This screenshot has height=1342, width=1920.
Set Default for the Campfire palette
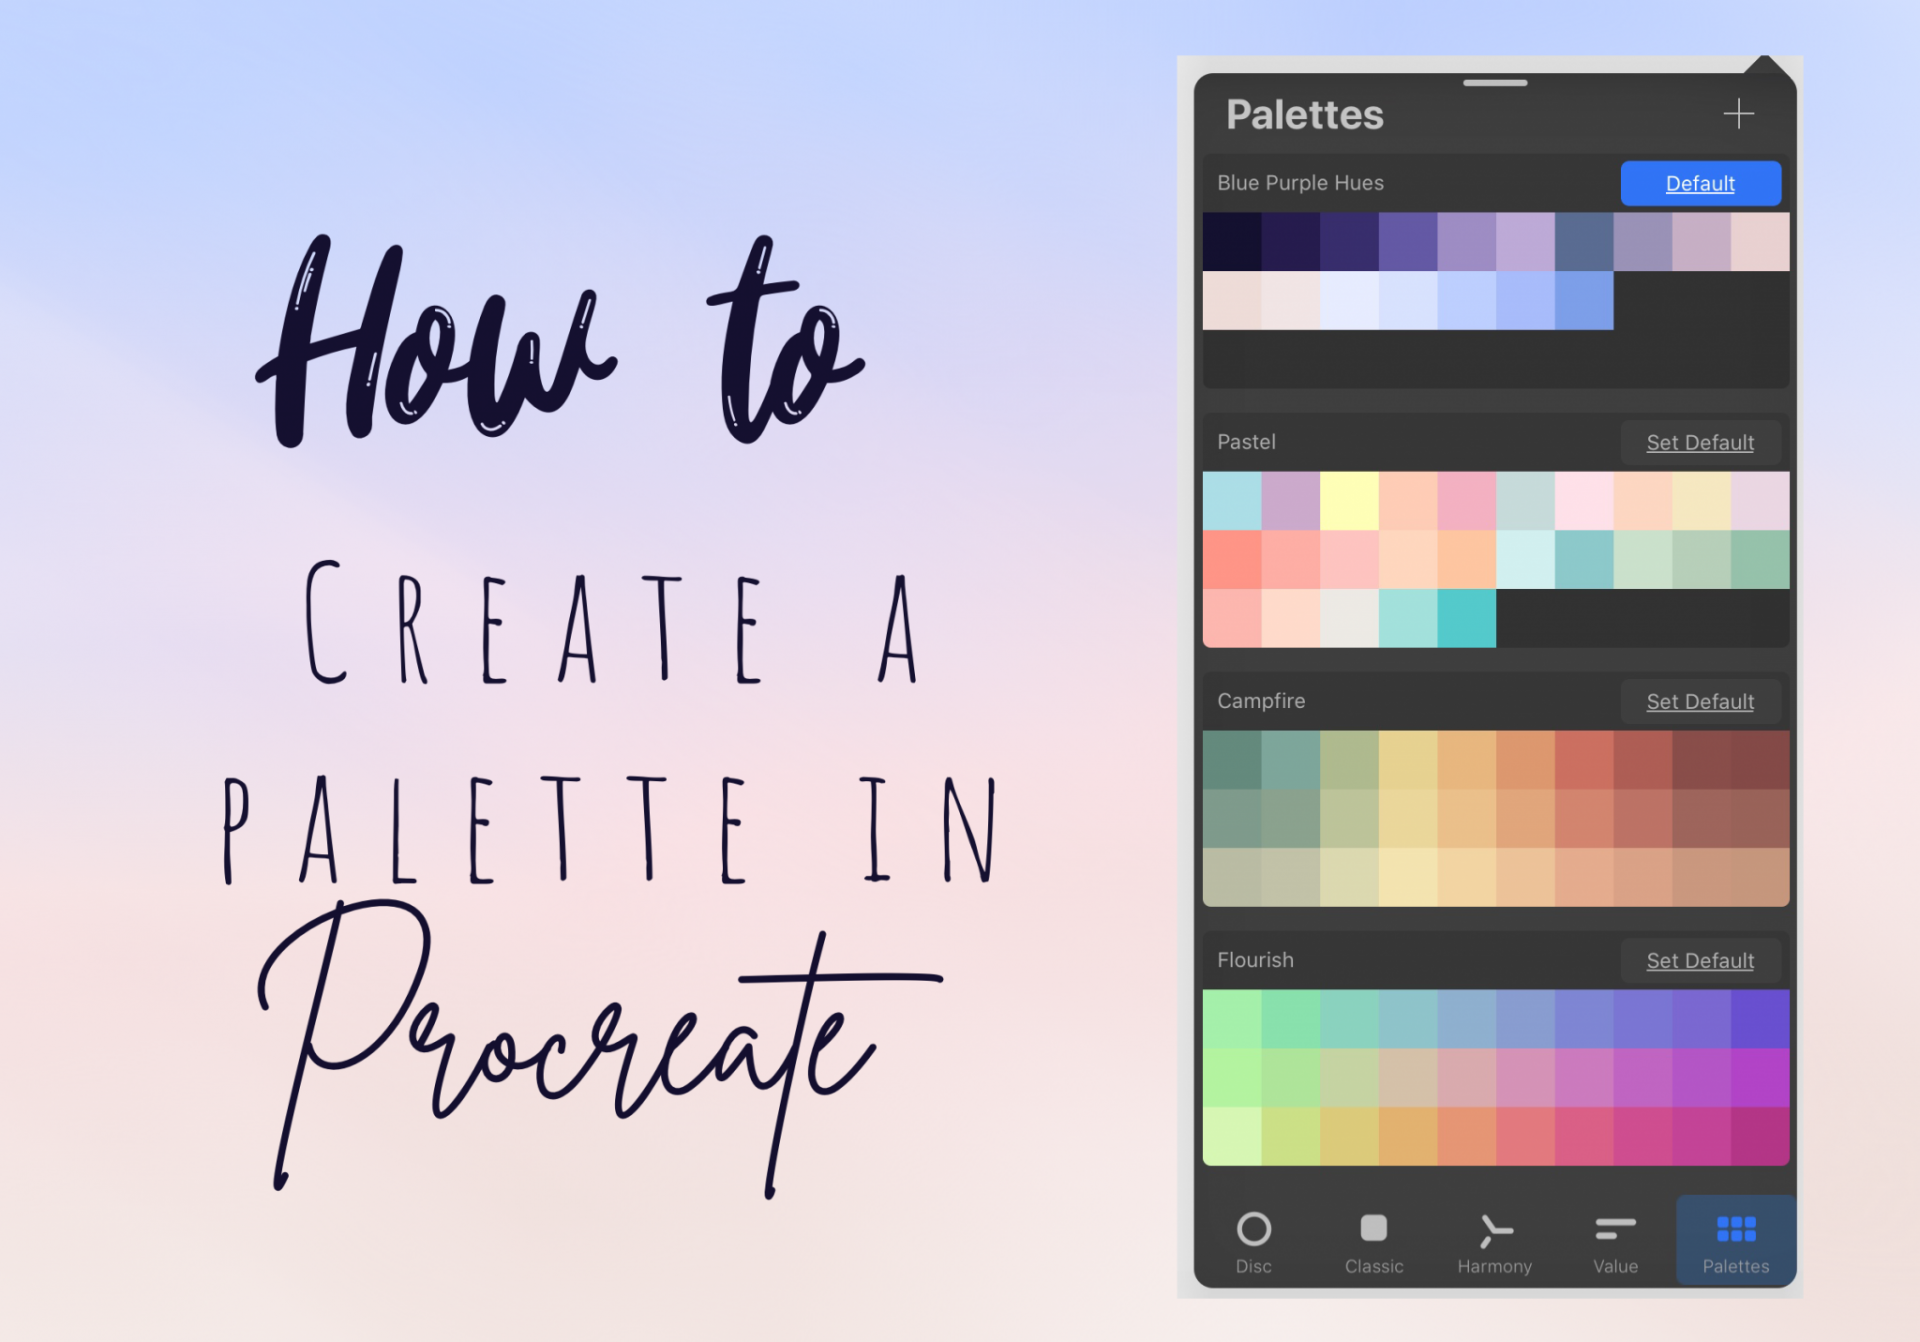pyautogui.click(x=1698, y=700)
